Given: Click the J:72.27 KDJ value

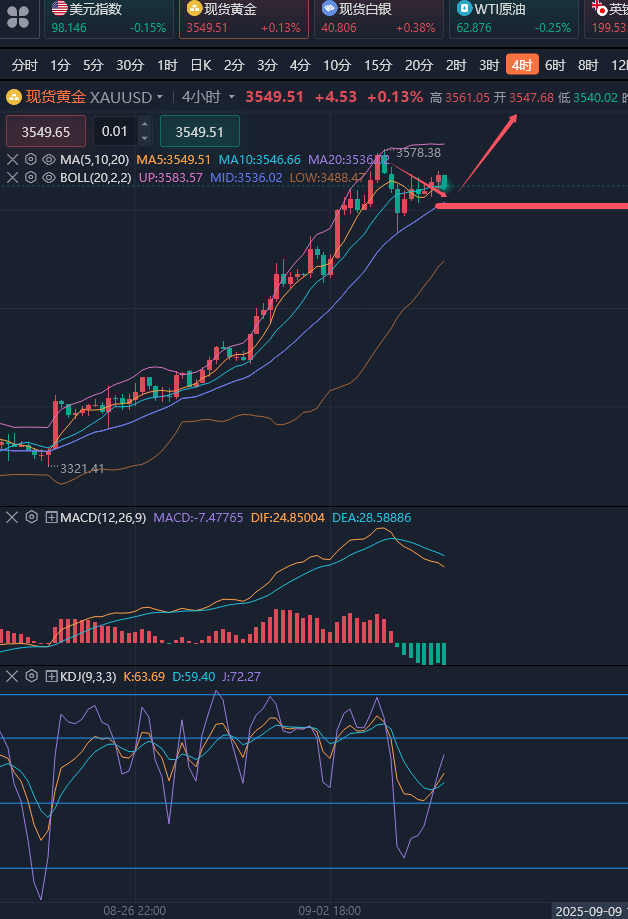Looking at the screenshot, I should 241,676.
